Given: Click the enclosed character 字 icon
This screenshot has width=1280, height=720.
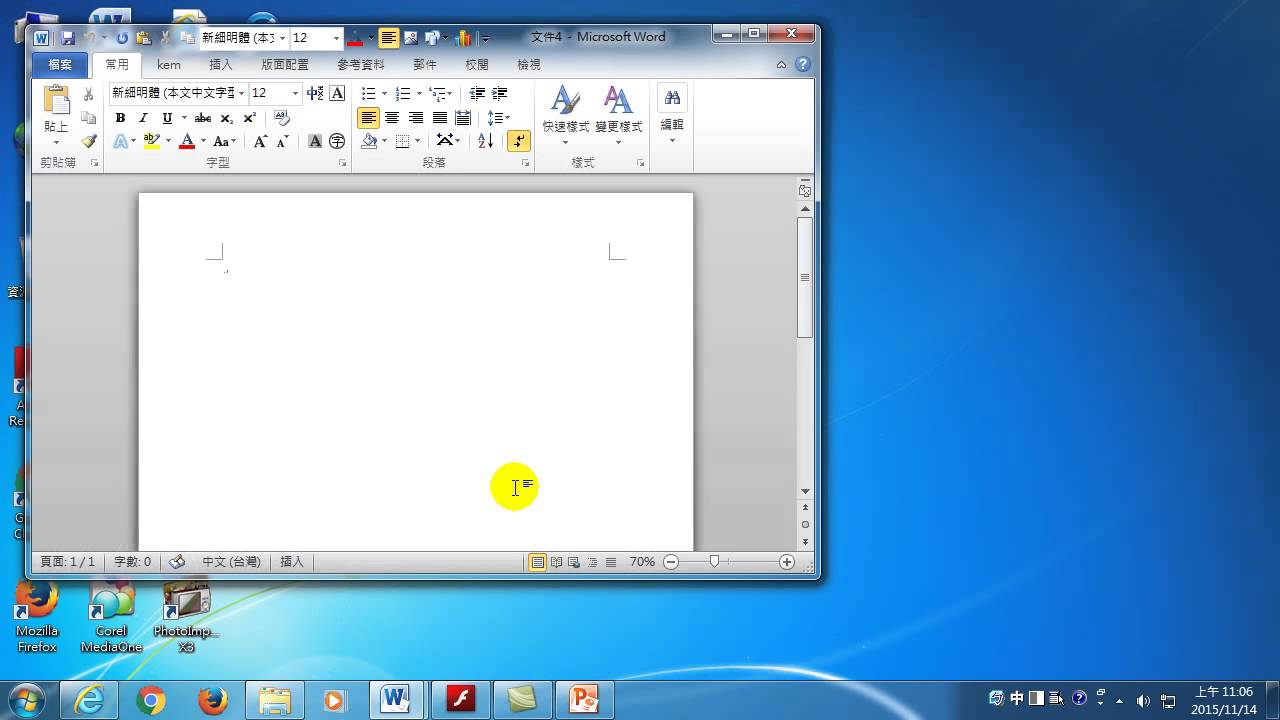Looking at the screenshot, I should [x=337, y=142].
